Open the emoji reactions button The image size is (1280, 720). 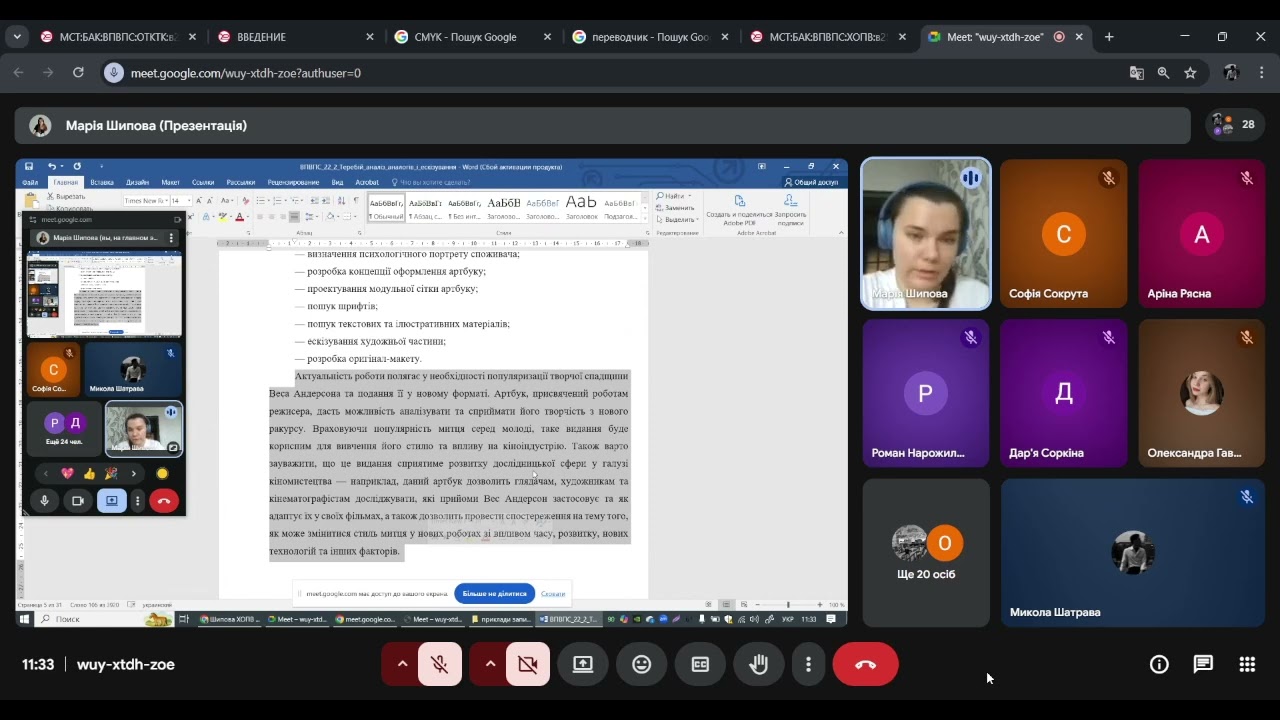642,664
